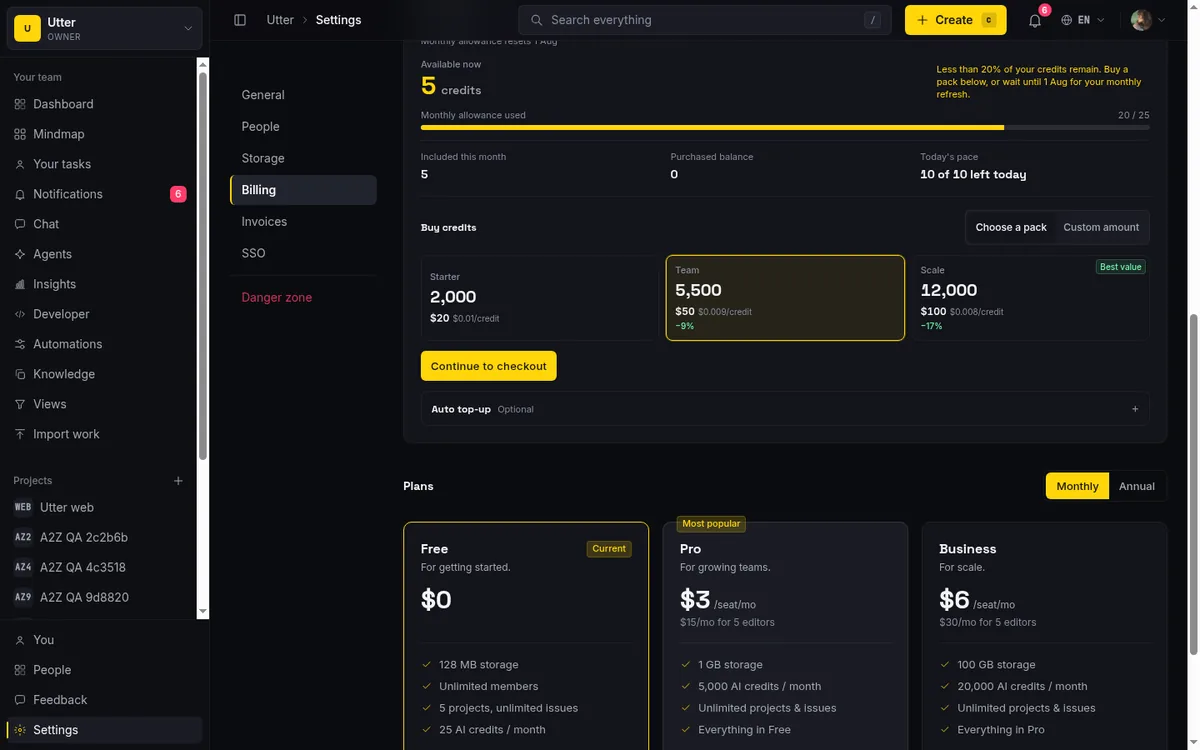The image size is (1200, 750).
Task: Click the Best value badge
Action: 1121,267
